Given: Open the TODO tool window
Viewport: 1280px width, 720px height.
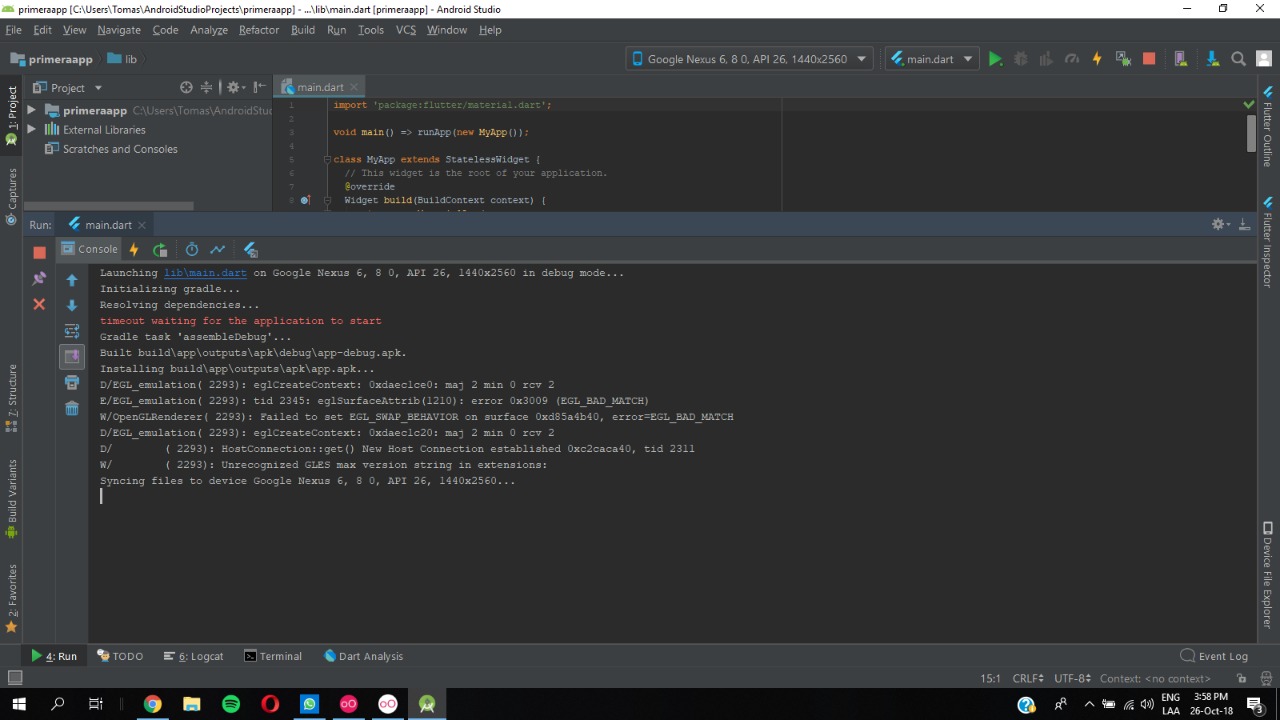Looking at the screenshot, I should coord(120,656).
